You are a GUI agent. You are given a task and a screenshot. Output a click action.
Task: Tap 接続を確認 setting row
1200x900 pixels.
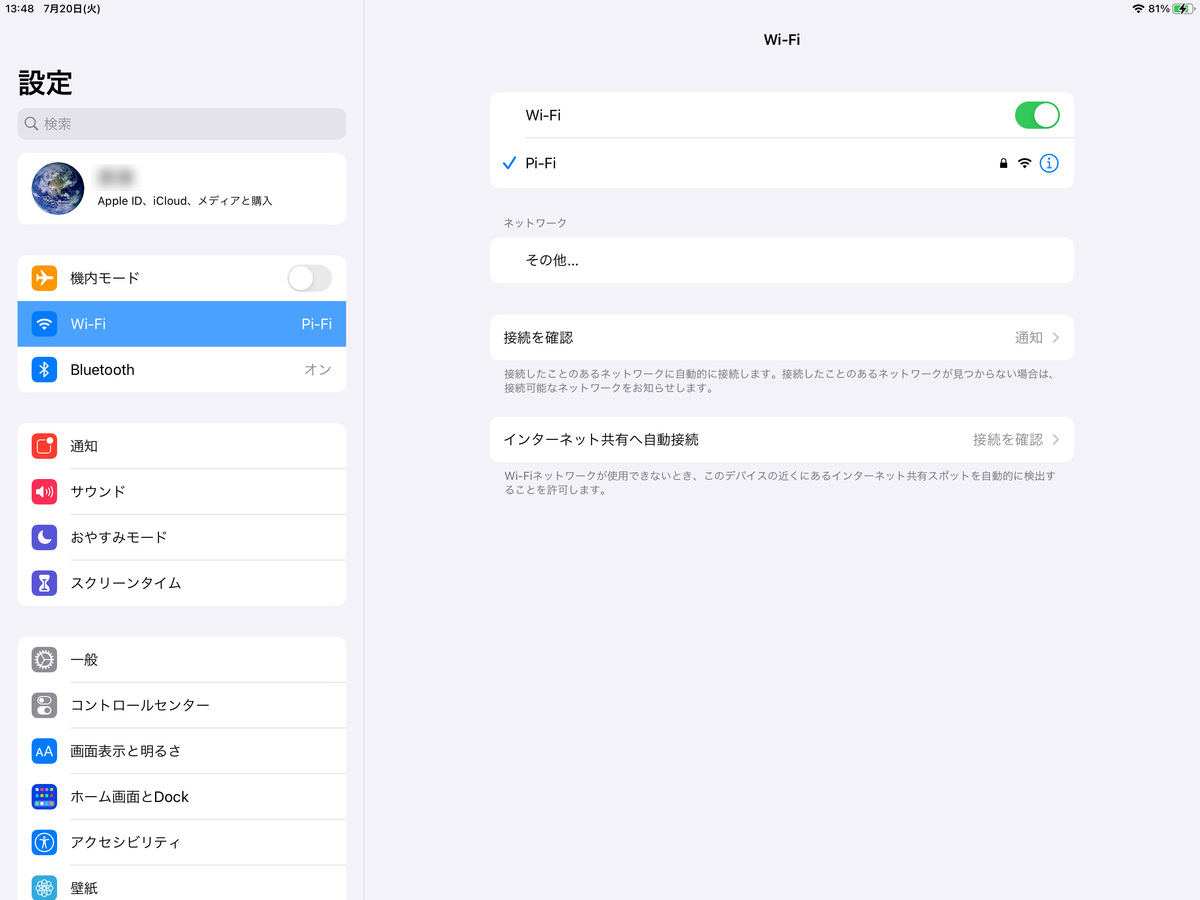(782, 338)
